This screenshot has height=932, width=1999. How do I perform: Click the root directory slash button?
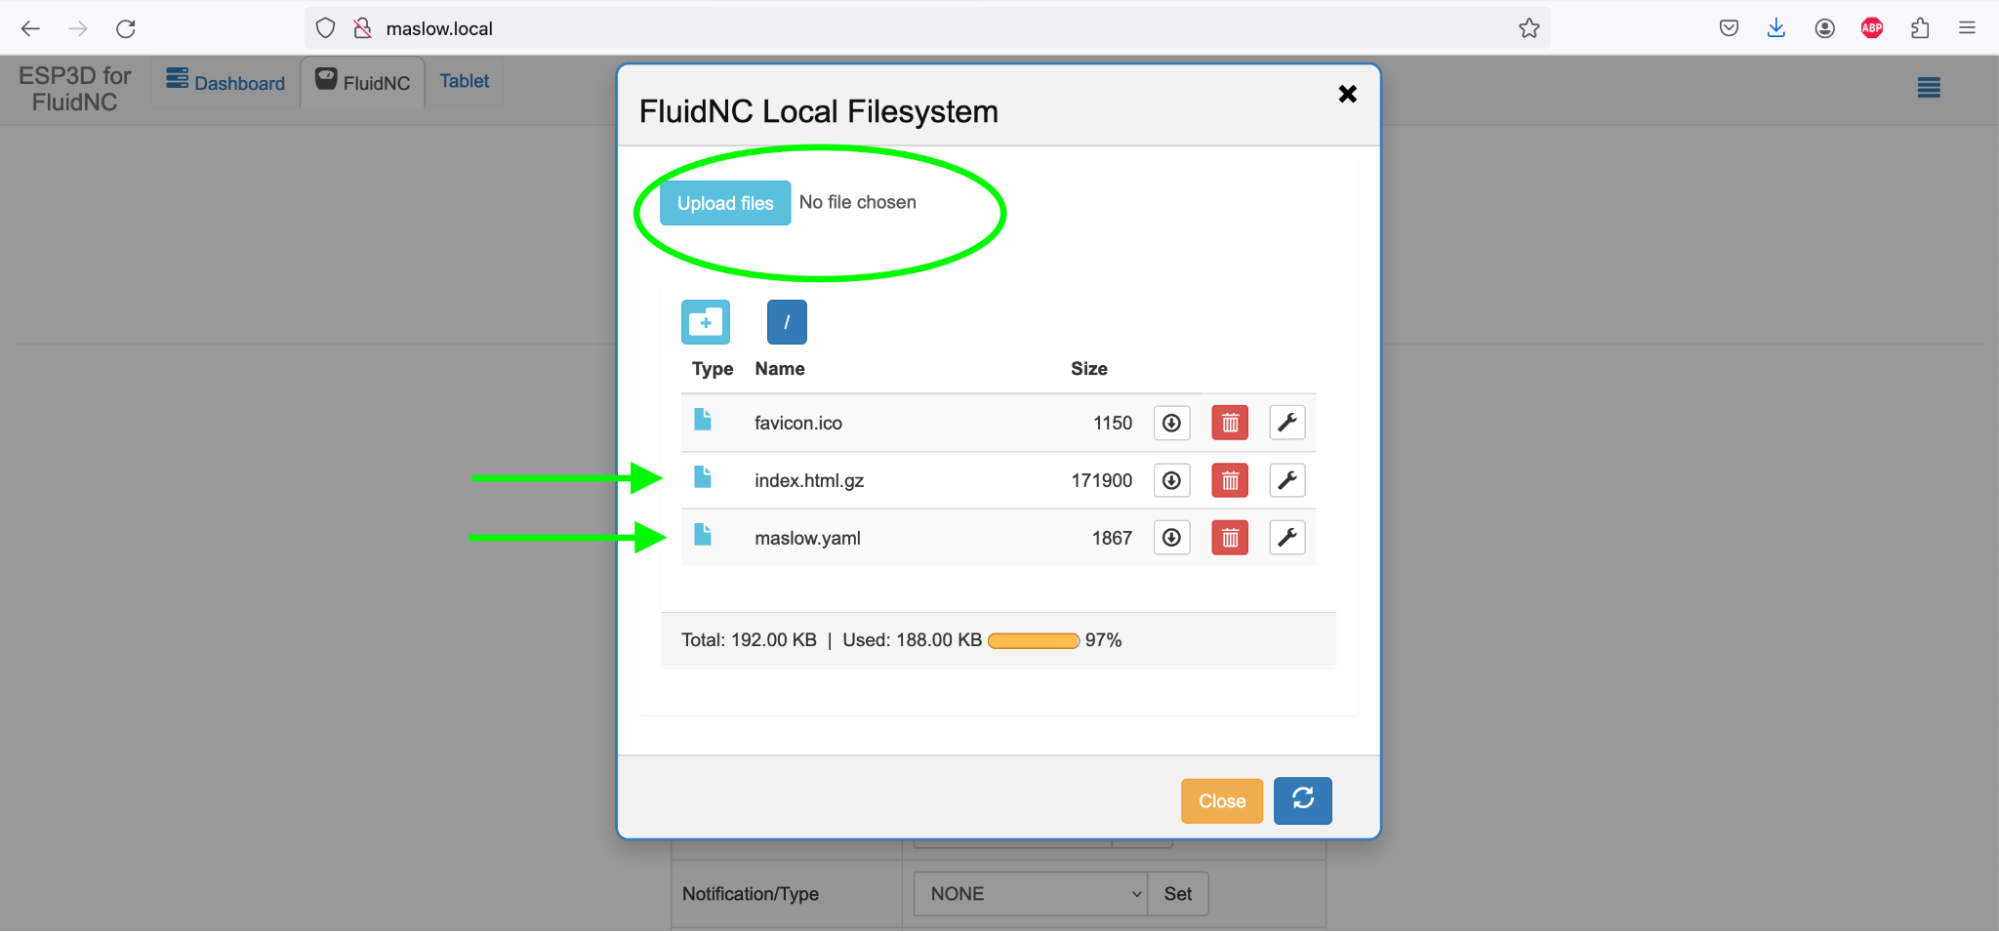coord(786,322)
